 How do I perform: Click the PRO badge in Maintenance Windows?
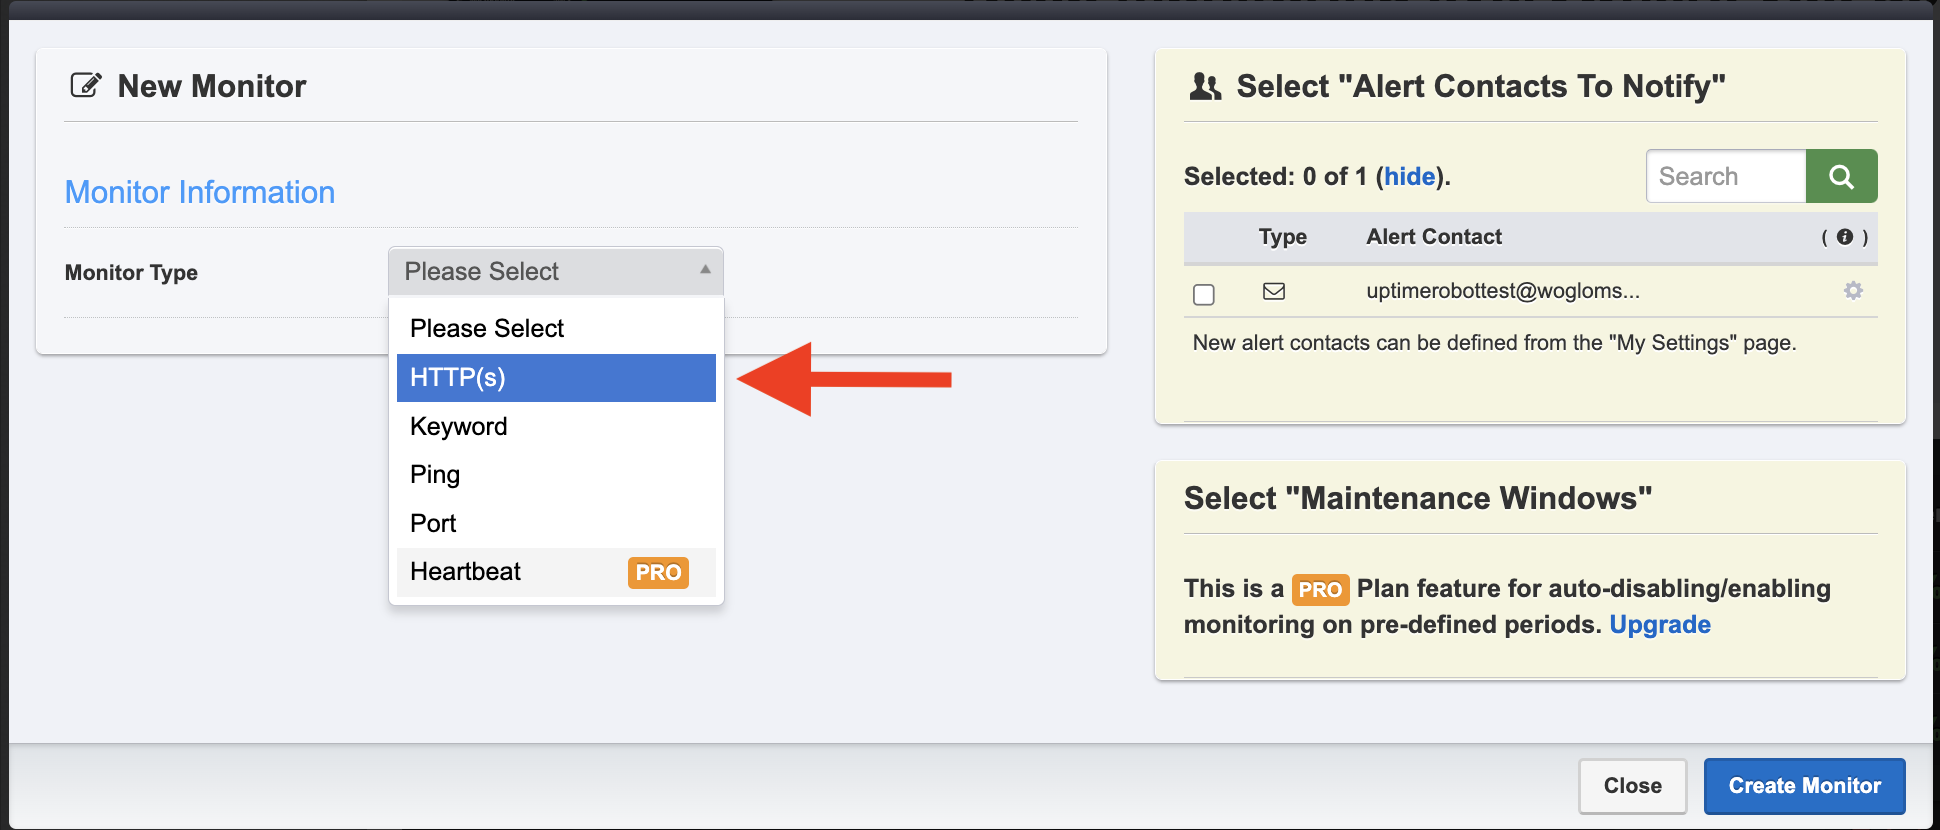pos(1320,590)
